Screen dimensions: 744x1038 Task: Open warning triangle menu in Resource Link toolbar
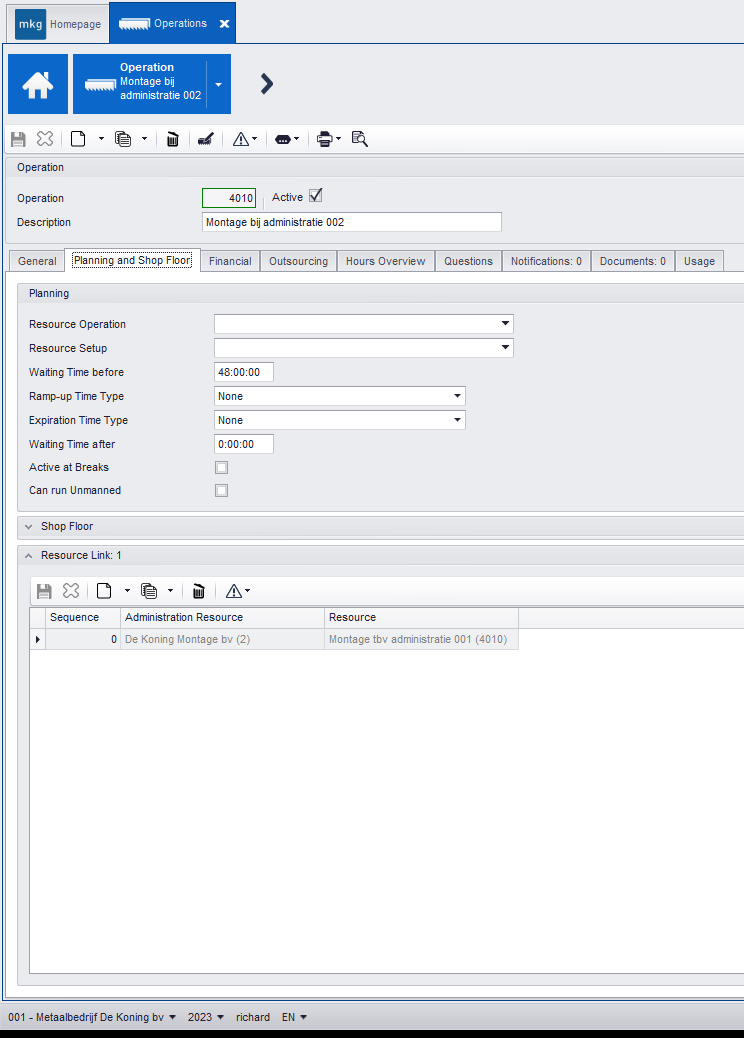(x=238, y=591)
